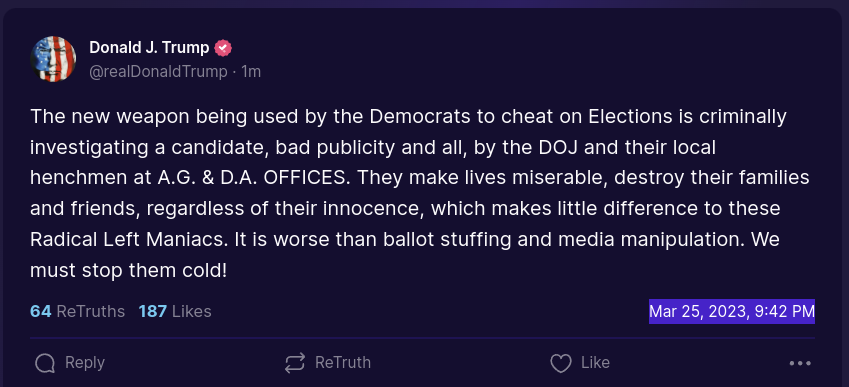Viewport: 849px width, 387px height.
Task: Click the Reply speech bubble icon
Action: (x=45, y=363)
